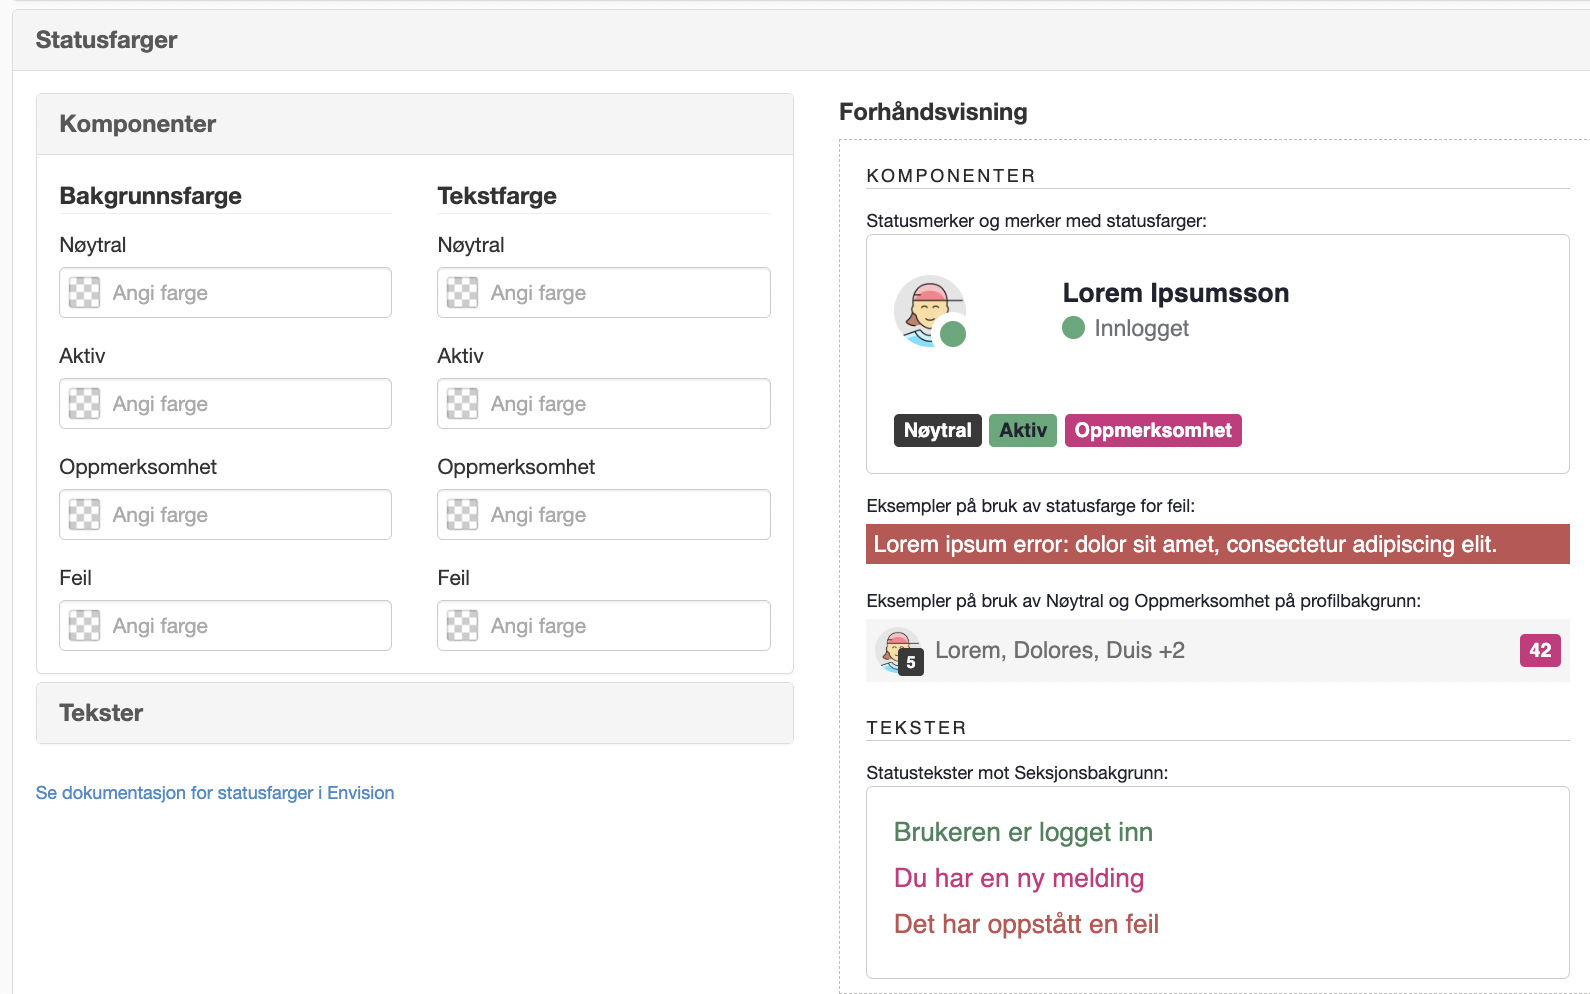Focus the Nøytral Tekstfarge input field
This screenshot has width=1590, height=994.
click(604, 293)
